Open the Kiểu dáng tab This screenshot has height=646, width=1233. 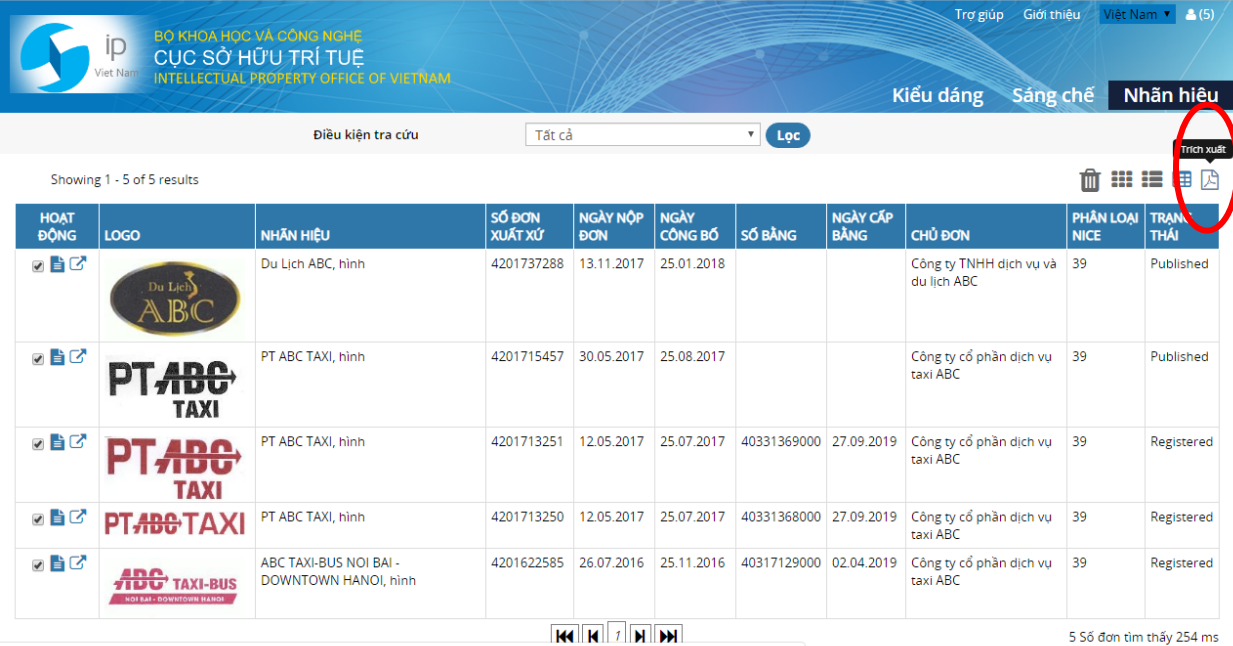coord(937,95)
